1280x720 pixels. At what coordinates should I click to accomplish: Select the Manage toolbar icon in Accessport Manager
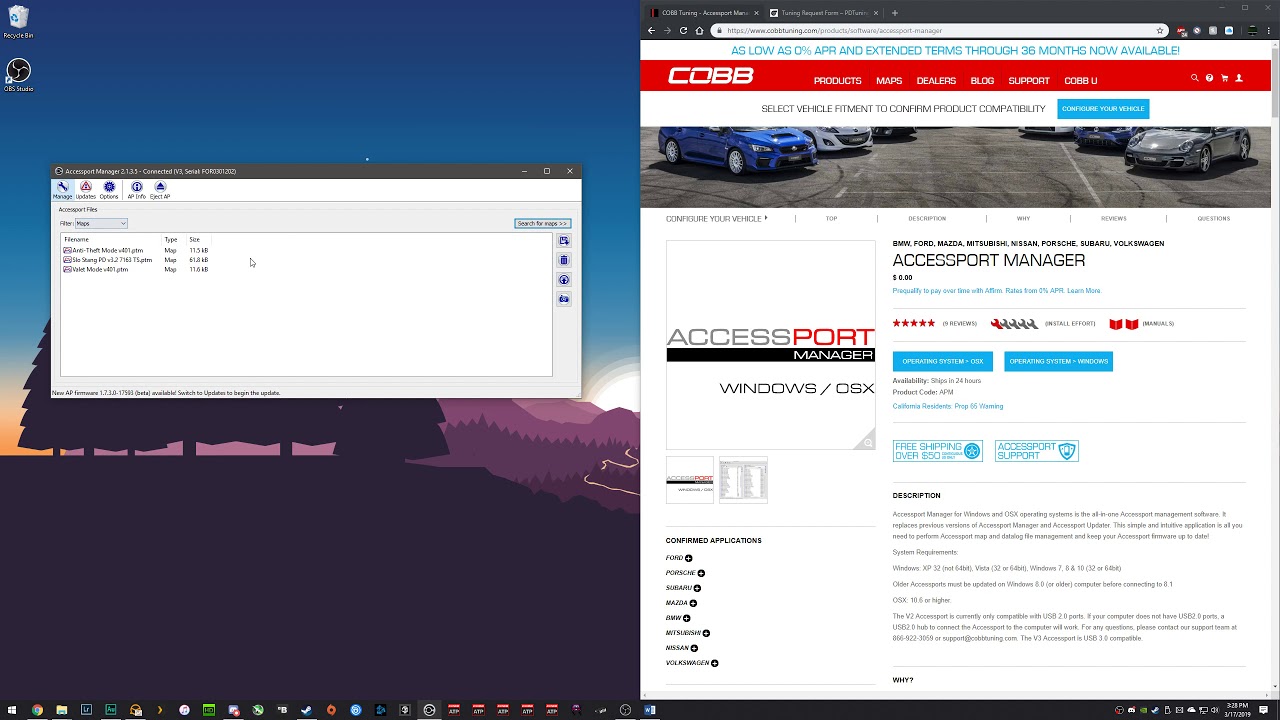62,190
